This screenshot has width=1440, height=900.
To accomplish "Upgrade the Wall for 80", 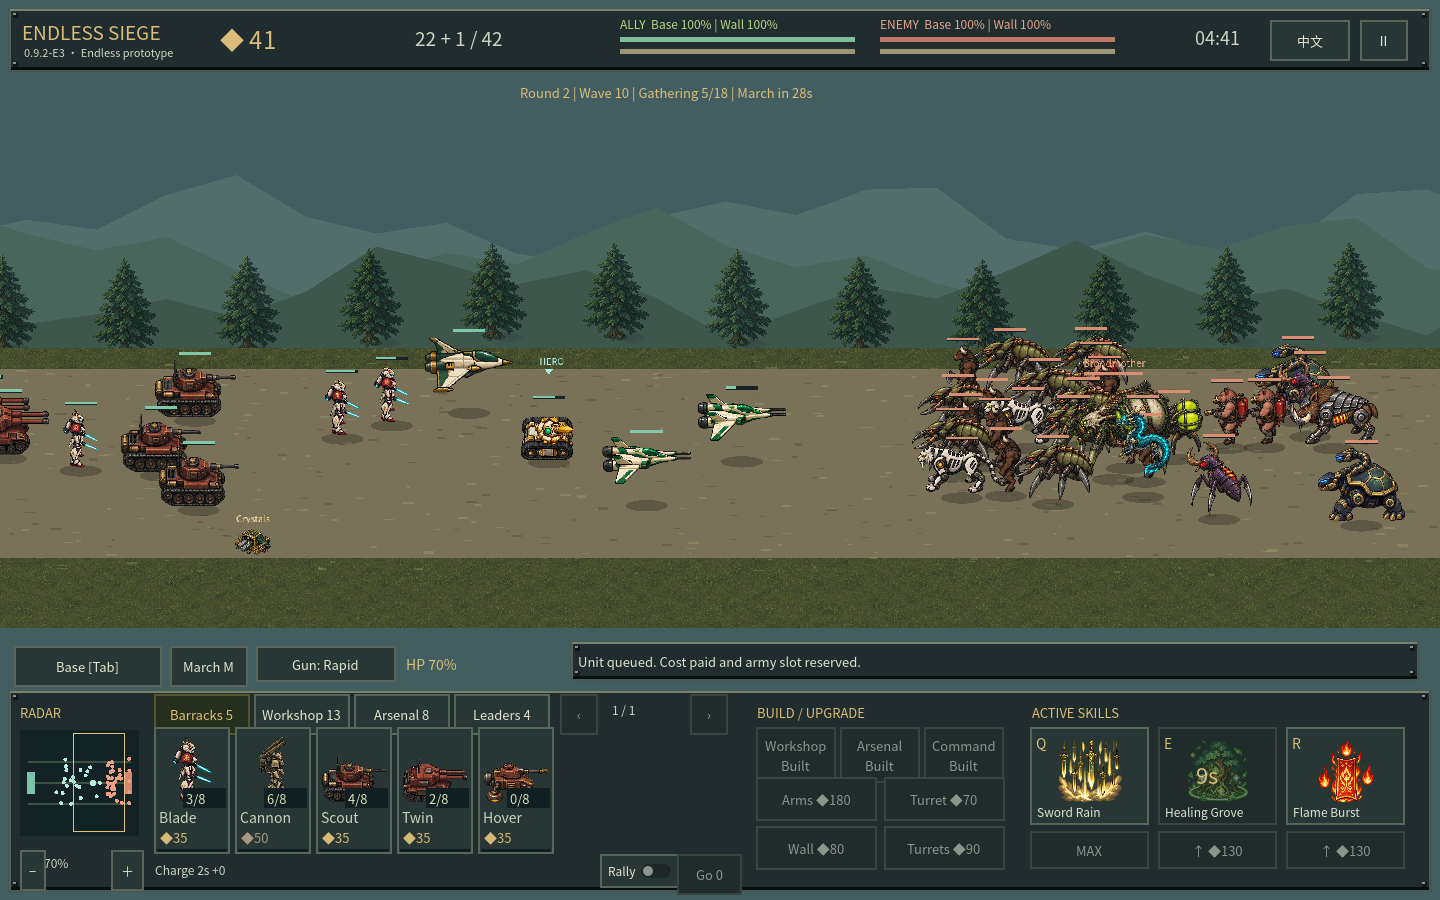I will coord(816,849).
